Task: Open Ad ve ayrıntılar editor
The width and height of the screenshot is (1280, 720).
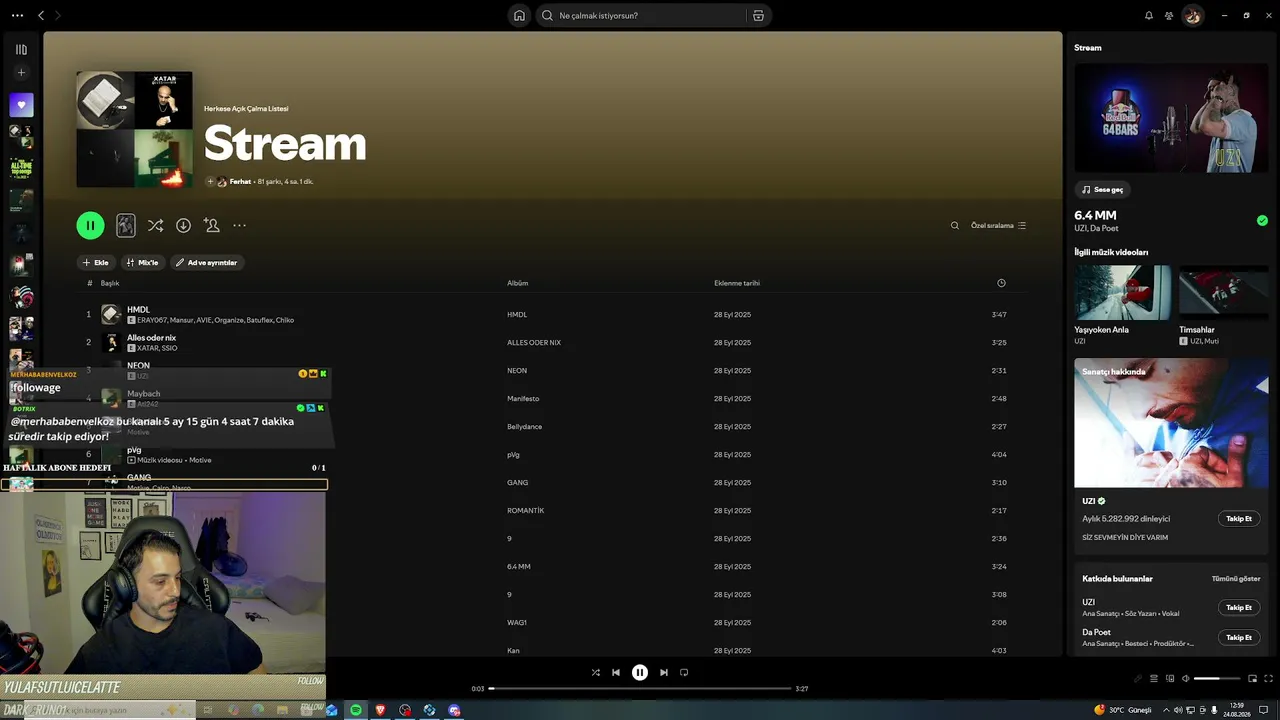Action: (x=207, y=263)
